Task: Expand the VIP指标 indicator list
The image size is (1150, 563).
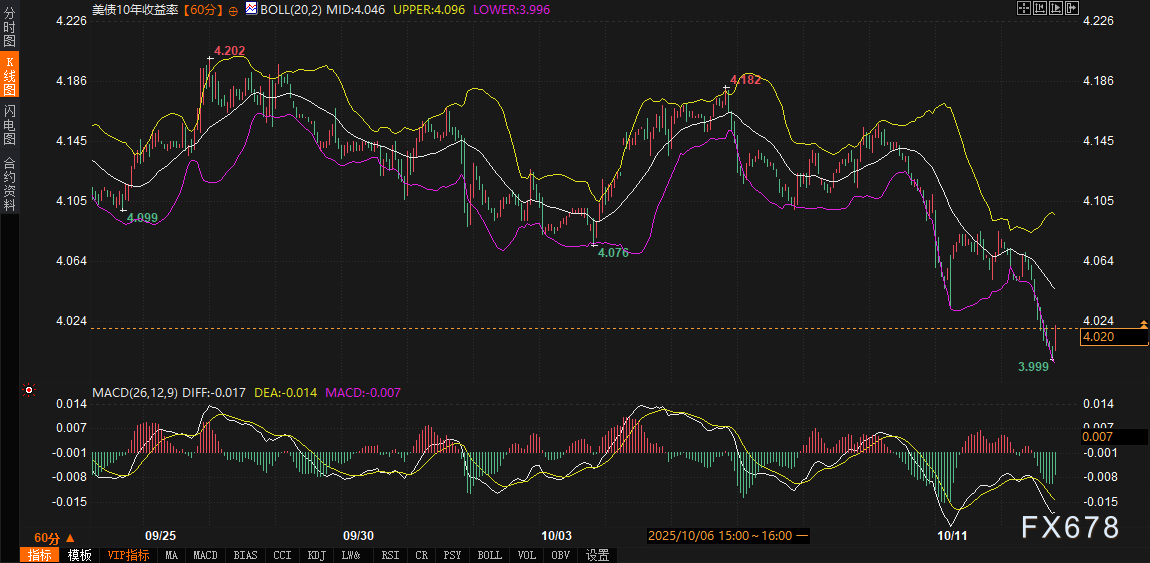Action: pos(128,555)
